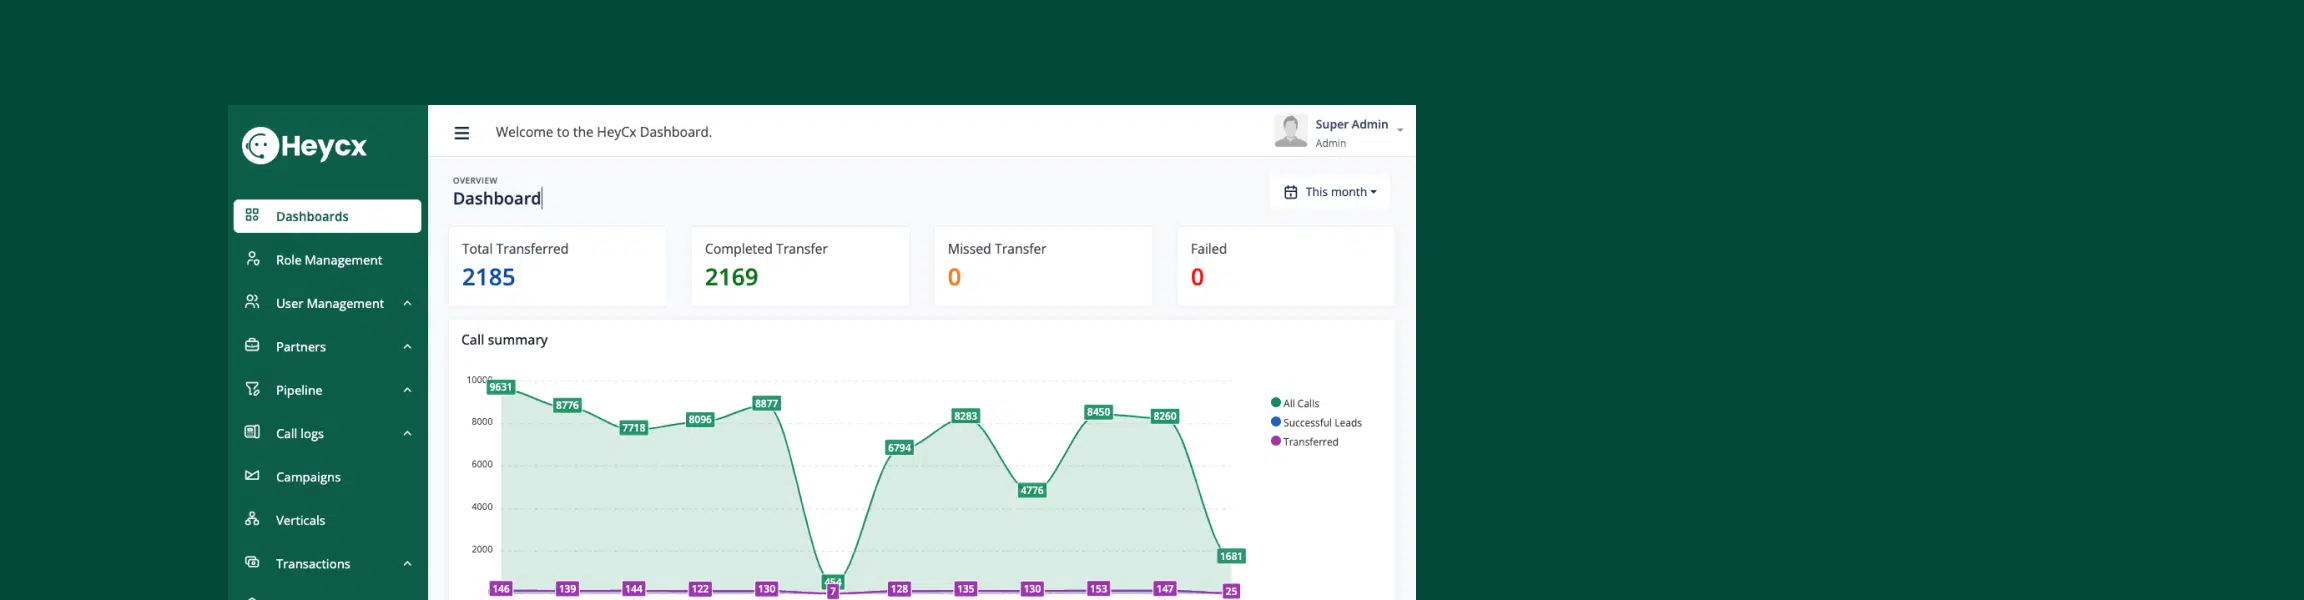
Task: Click the Dashboard page title
Action: [x=497, y=198]
